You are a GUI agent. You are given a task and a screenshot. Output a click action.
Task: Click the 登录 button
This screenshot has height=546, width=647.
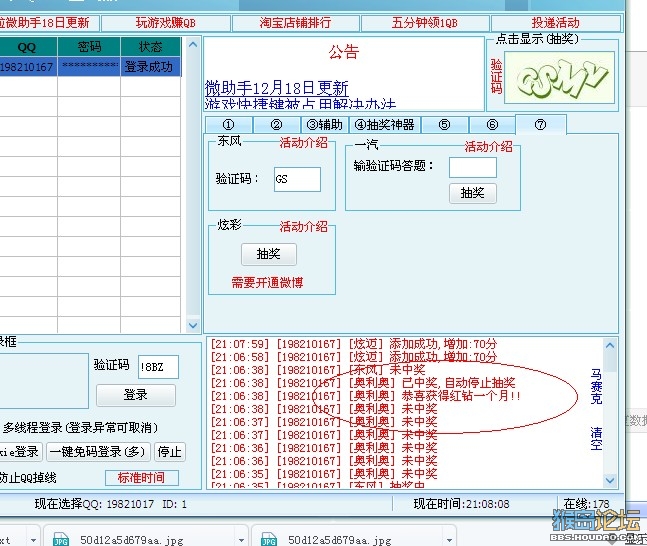pos(136,395)
